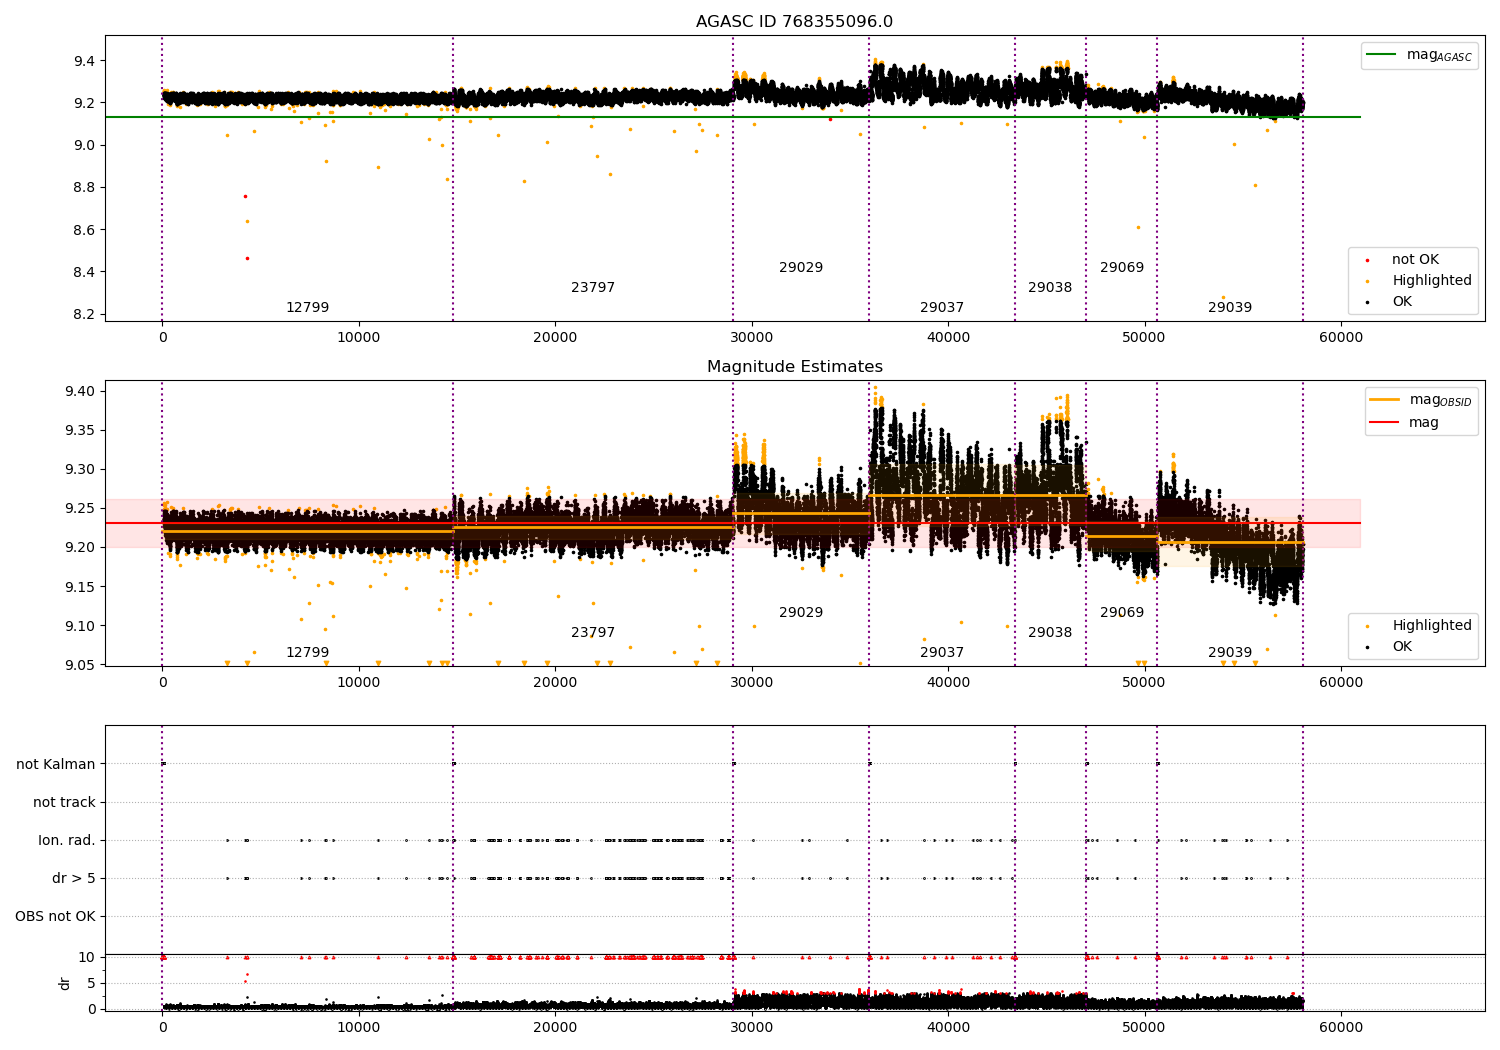Screen dimensions: 1500x1050
Task: Click y tick 9.30 in middle panel
Action: tap(80, 470)
